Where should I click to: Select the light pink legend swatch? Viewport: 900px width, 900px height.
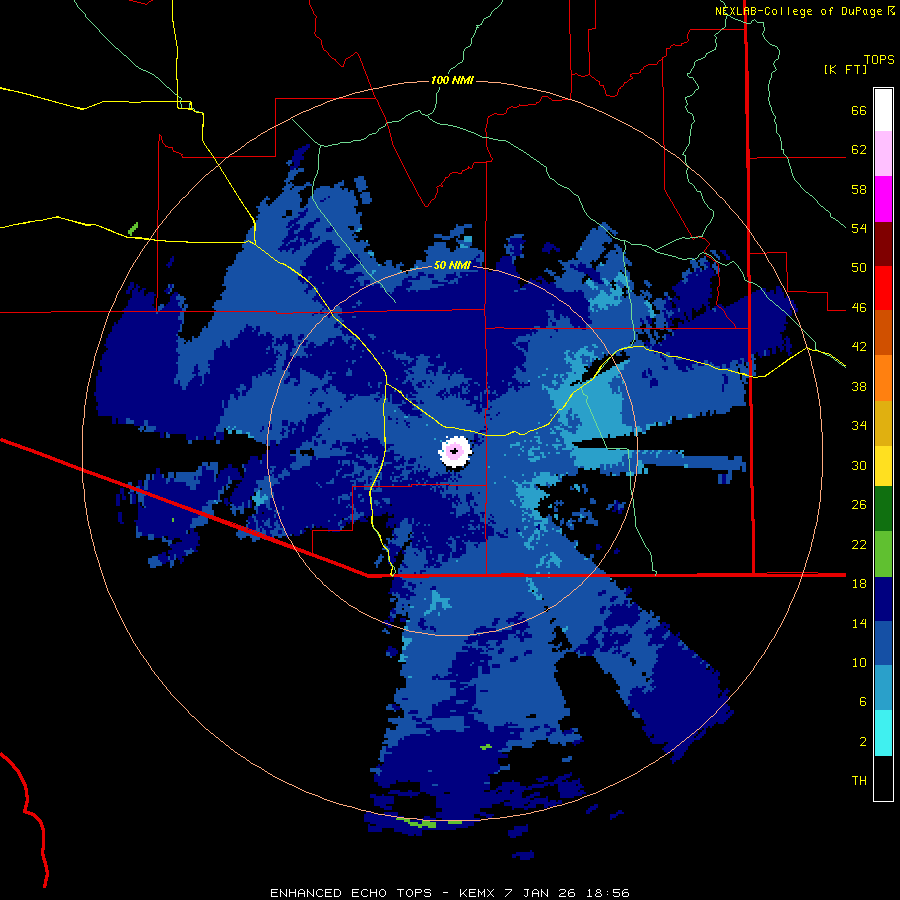pos(883,154)
